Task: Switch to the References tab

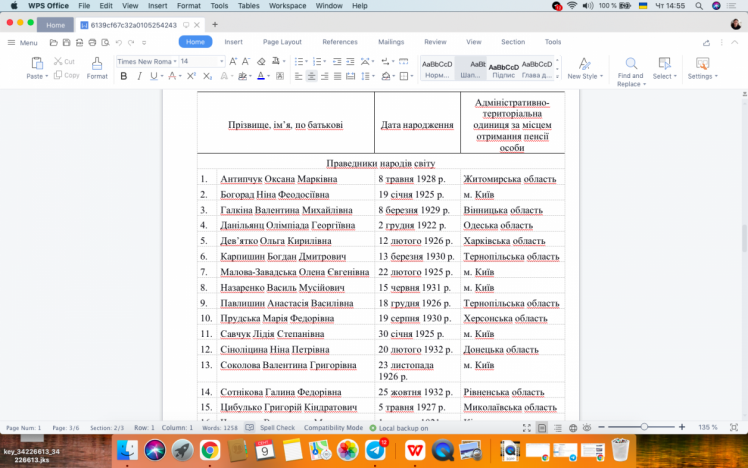Action: [x=340, y=42]
